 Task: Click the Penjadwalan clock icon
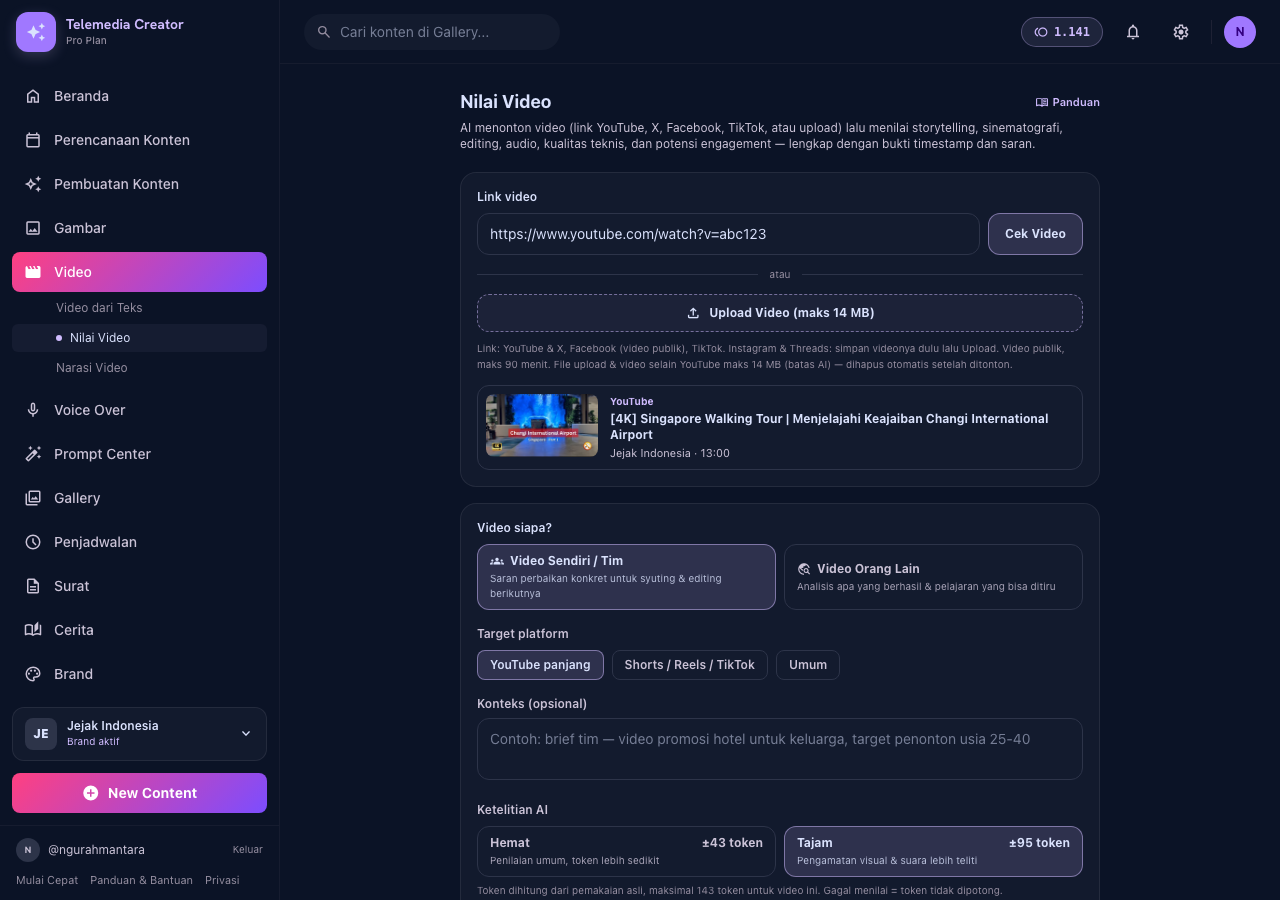(x=33, y=542)
